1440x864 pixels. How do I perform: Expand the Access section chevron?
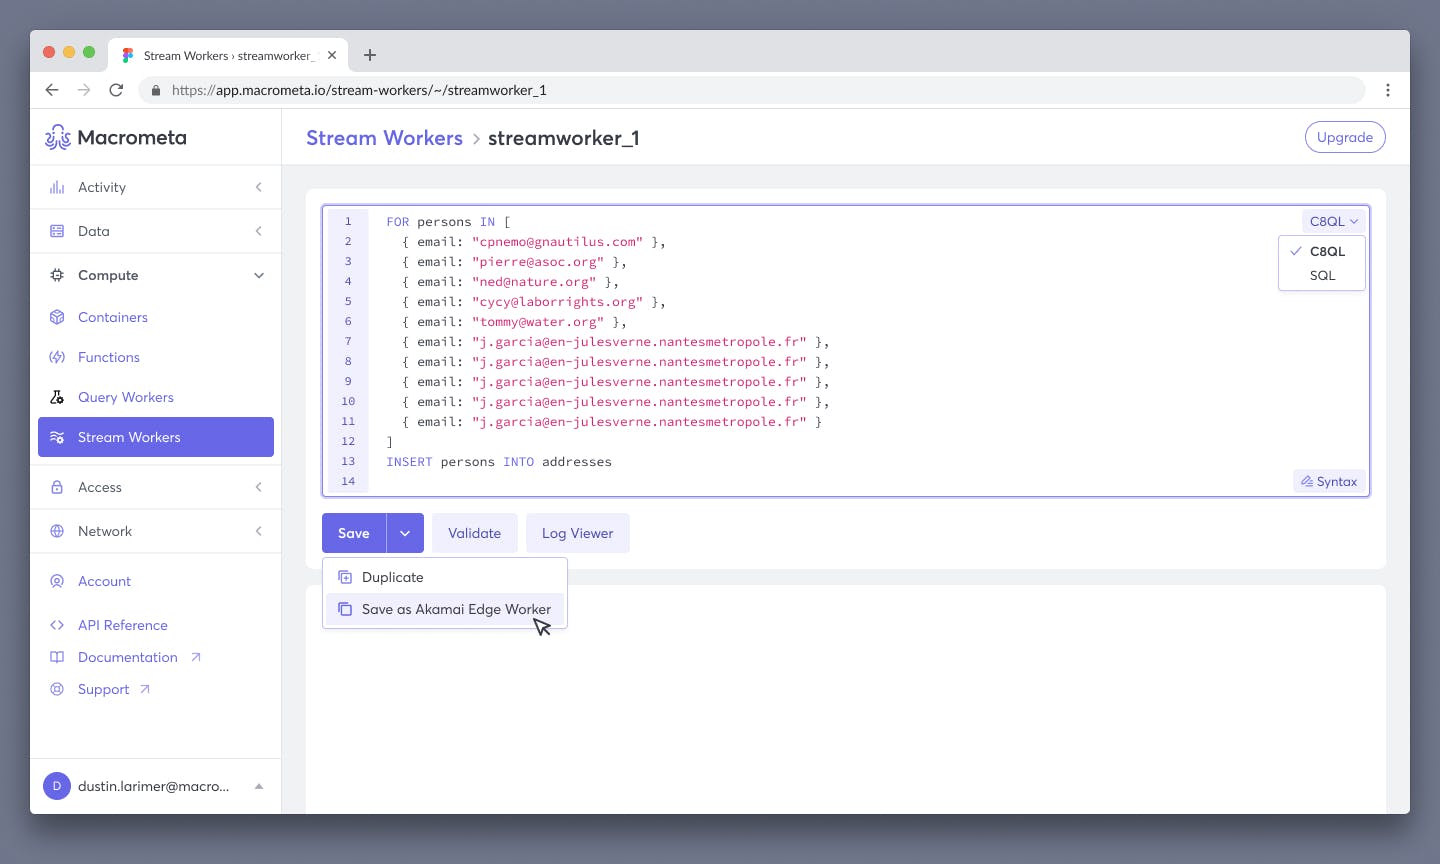pos(259,487)
